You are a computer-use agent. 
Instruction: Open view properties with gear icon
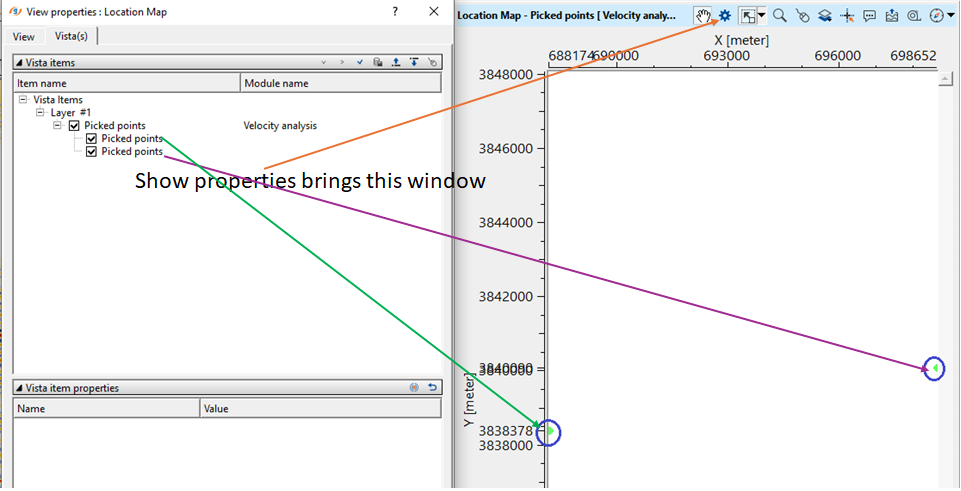click(725, 16)
